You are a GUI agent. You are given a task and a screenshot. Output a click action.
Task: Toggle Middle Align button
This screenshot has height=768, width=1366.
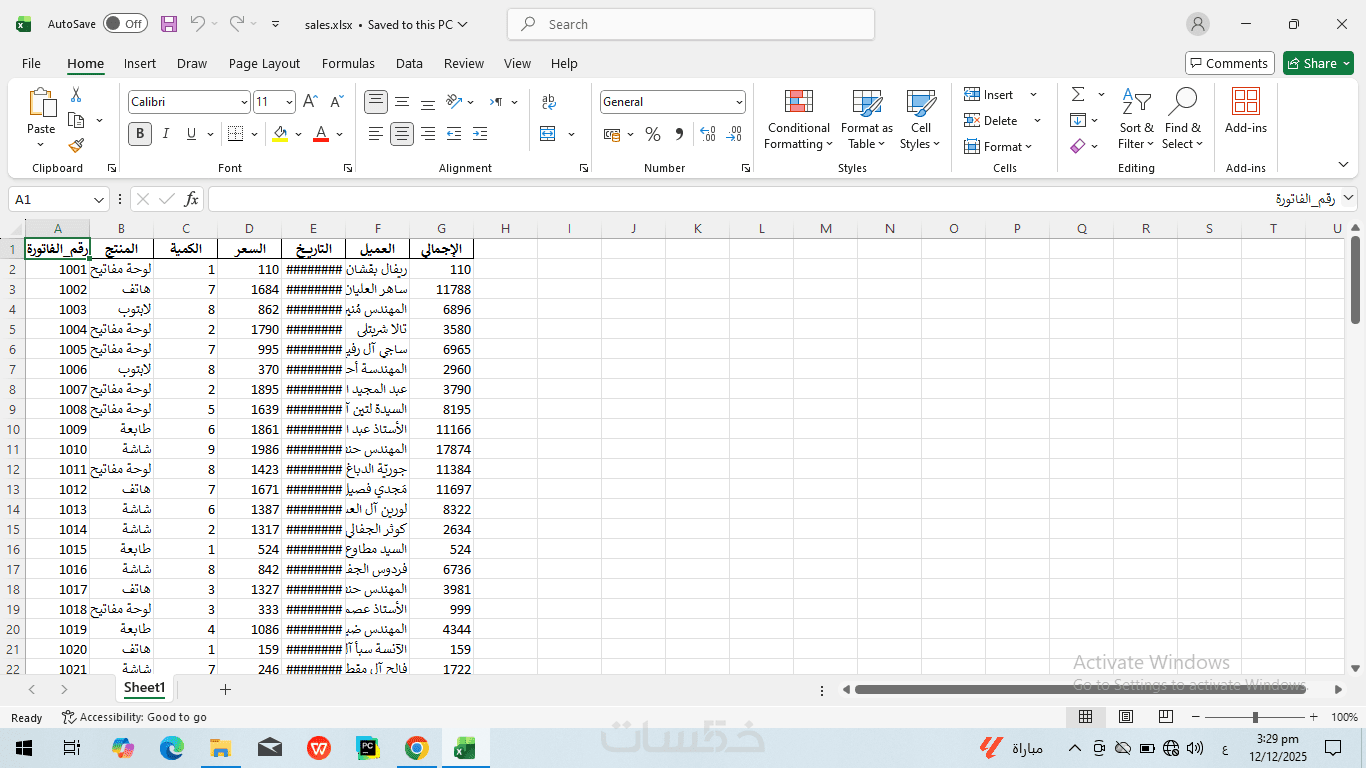tap(402, 102)
